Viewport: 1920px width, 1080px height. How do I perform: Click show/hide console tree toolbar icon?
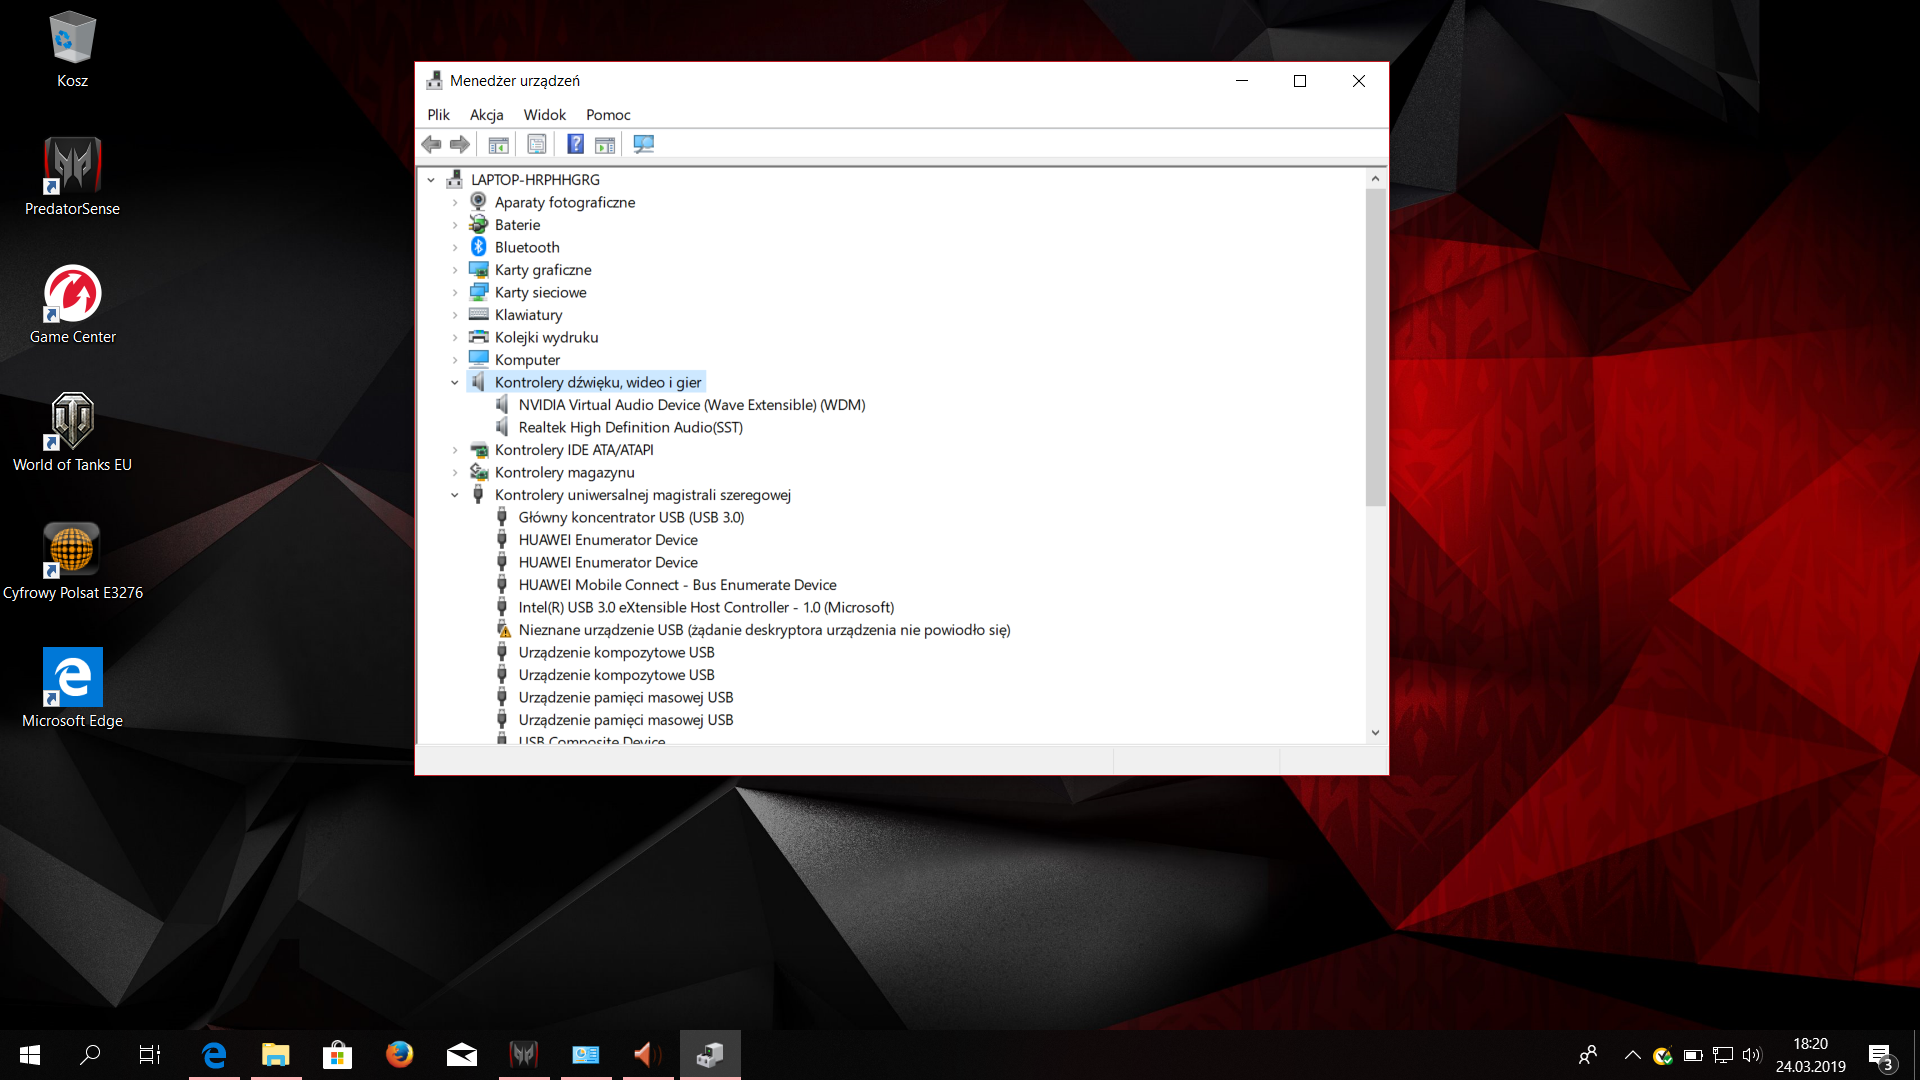498,145
